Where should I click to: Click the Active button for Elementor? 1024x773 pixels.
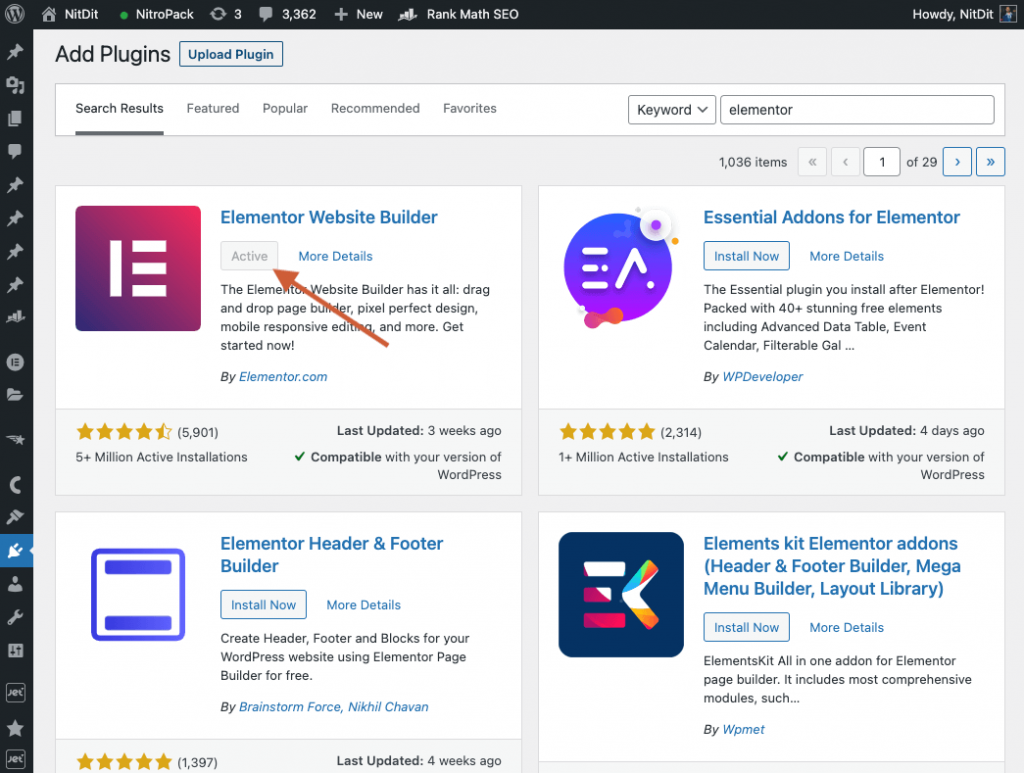click(x=249, y=256)
